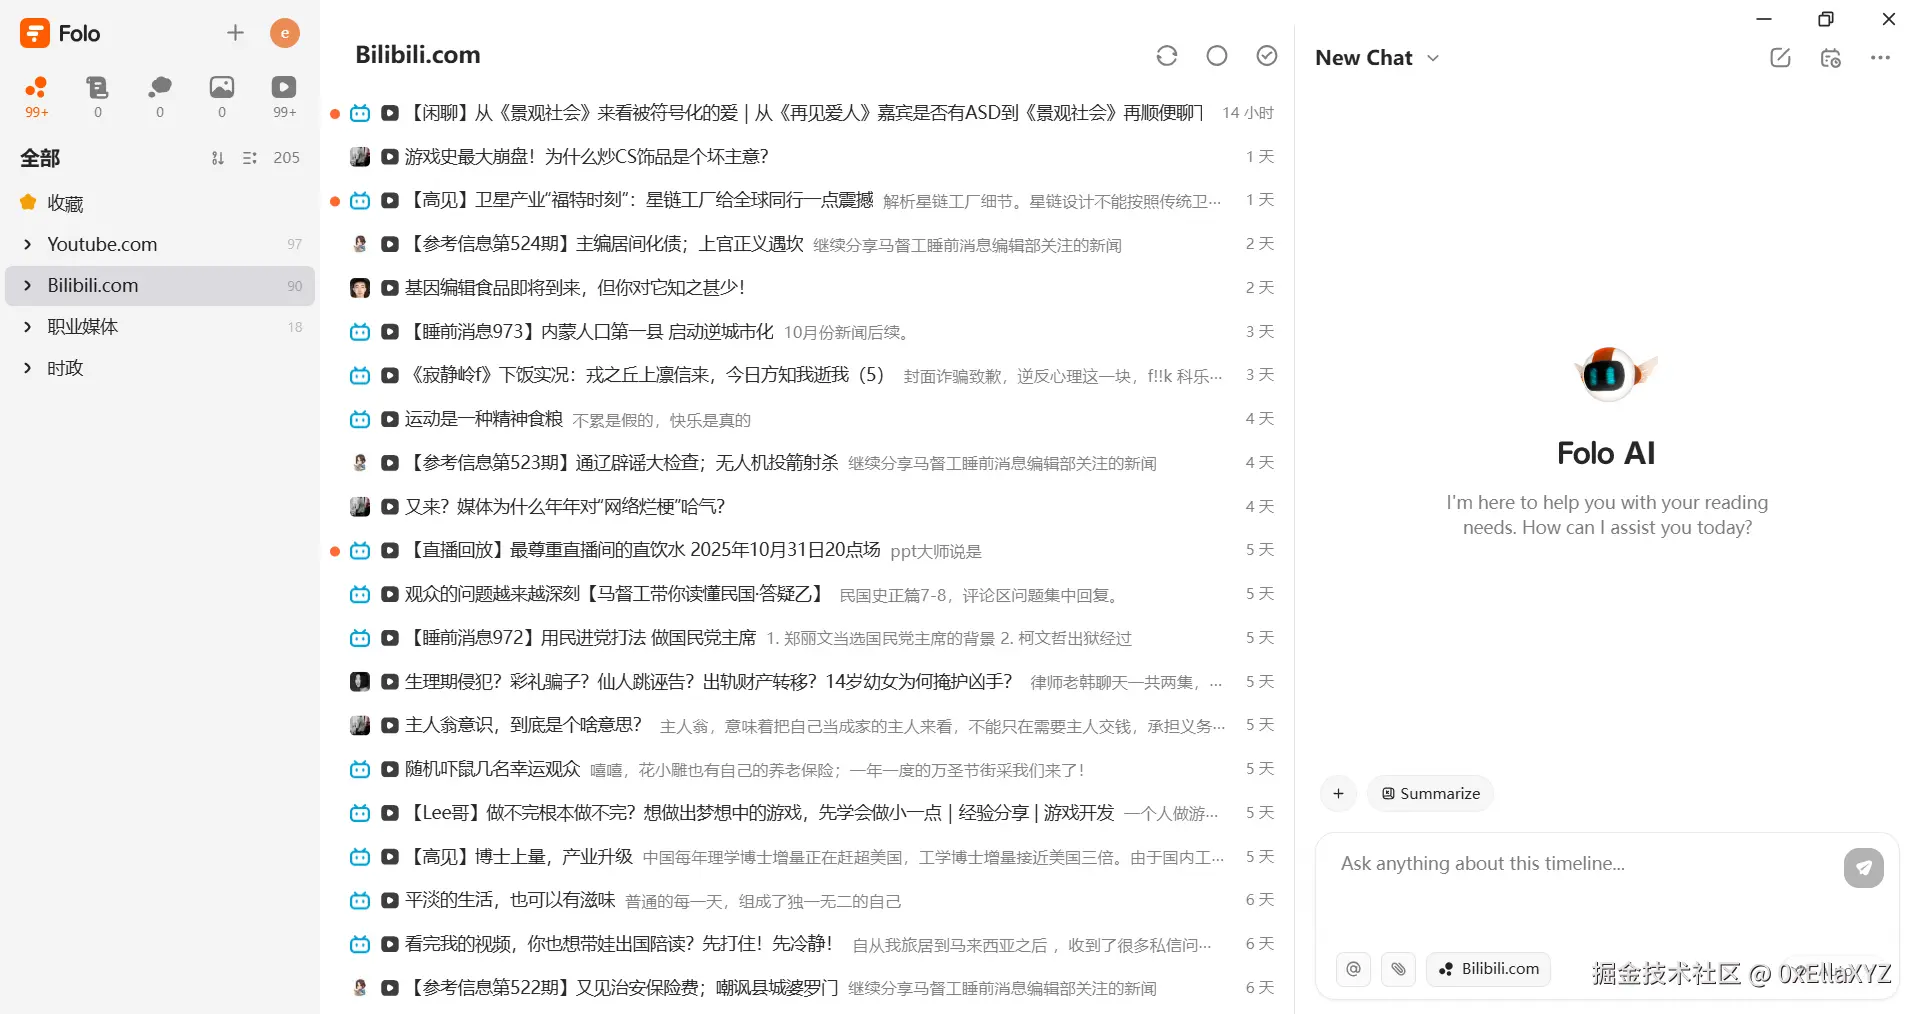The height and width of the screenshot is (1014, 1918).
Task: Click the @ mention button
Action: (x=1354, y=969)
